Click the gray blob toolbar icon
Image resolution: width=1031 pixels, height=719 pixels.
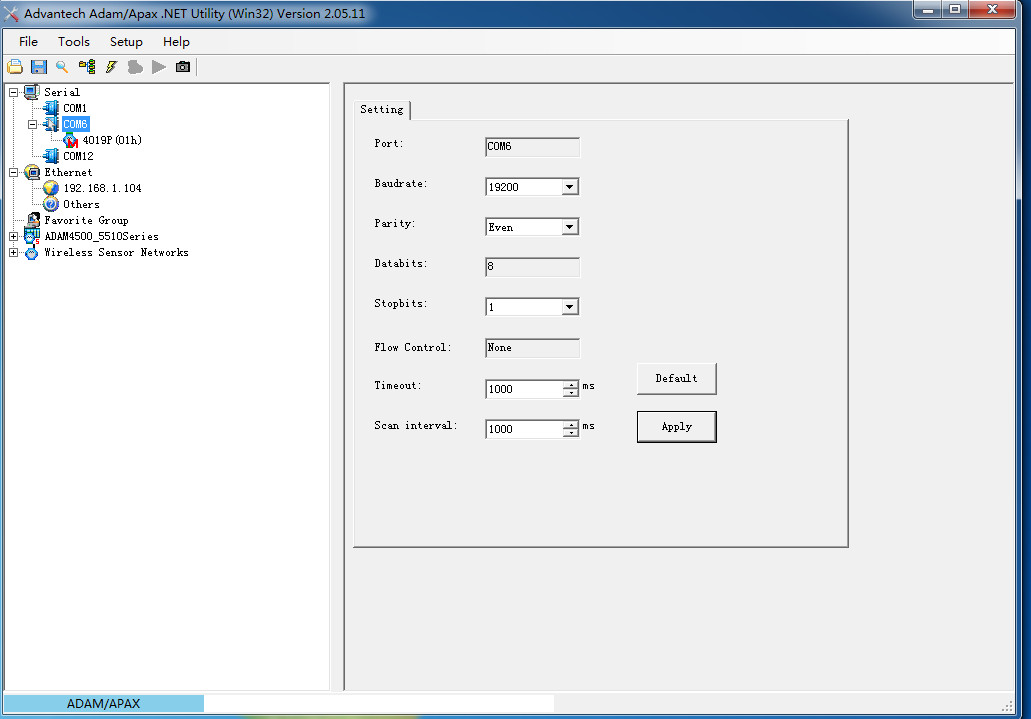[135, 66]
